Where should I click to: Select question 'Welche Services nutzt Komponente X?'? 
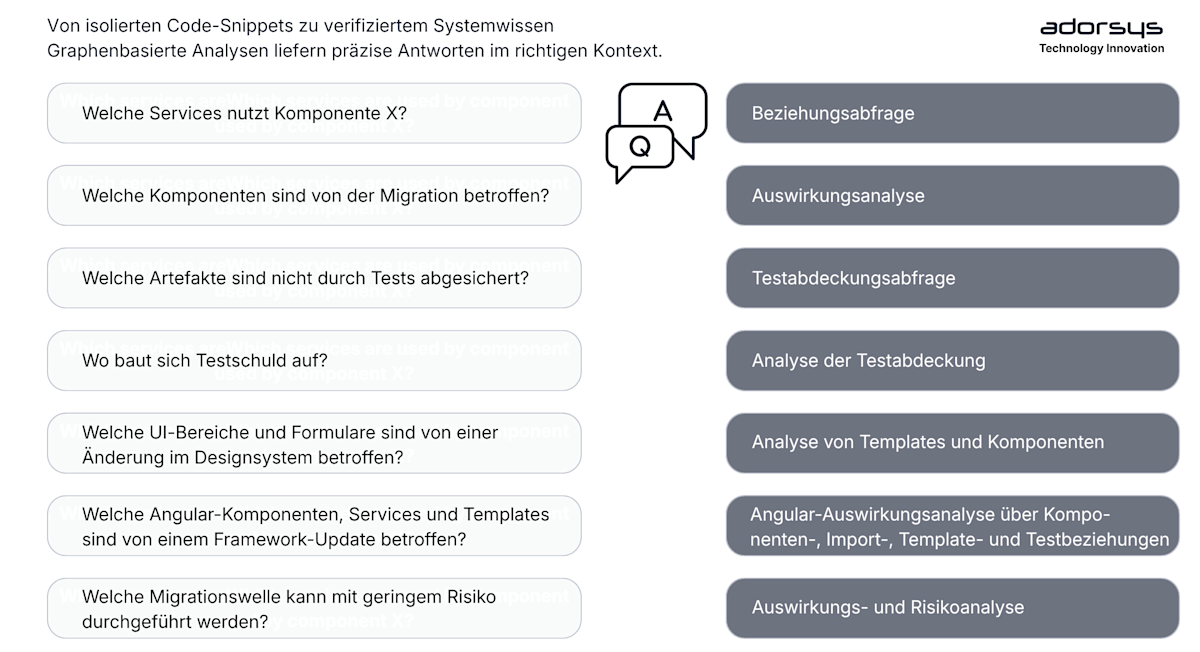[314, 113]
